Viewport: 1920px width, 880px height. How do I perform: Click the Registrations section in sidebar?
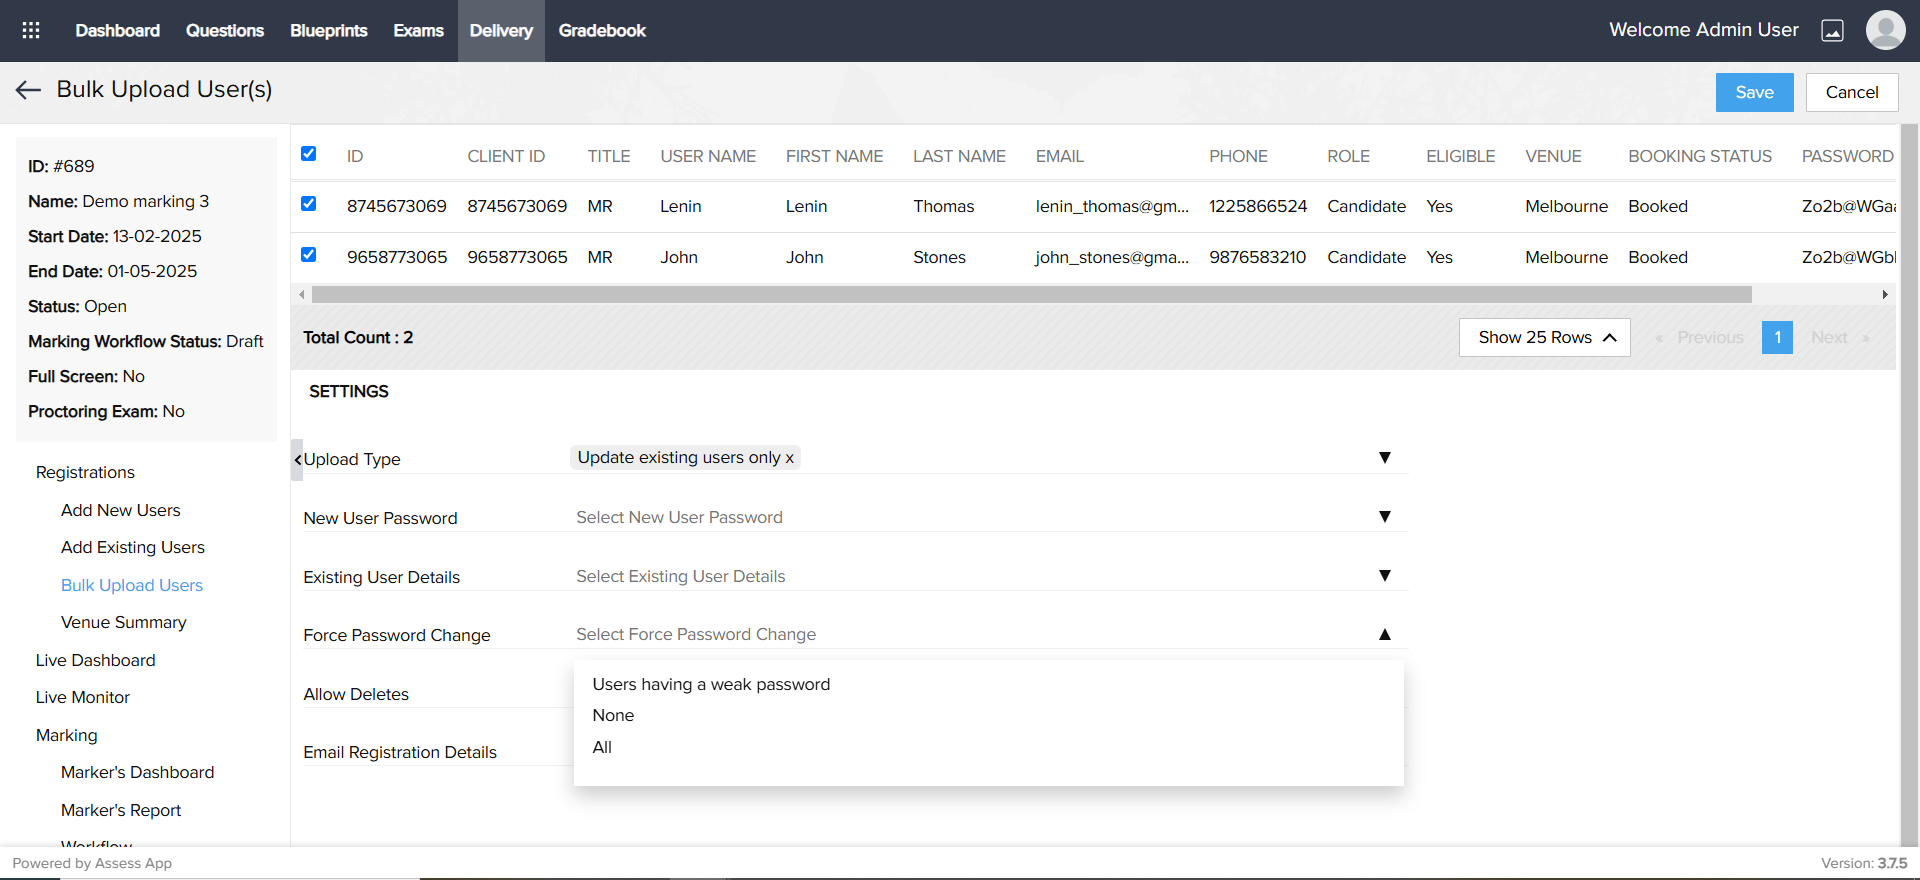pos(85,472)
